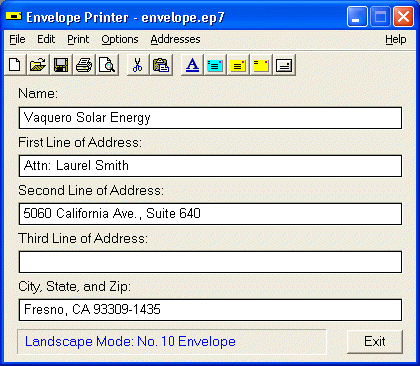Click the white envelope toolbar icon
This screenshot has height=366, width=420.
[284, 65]
